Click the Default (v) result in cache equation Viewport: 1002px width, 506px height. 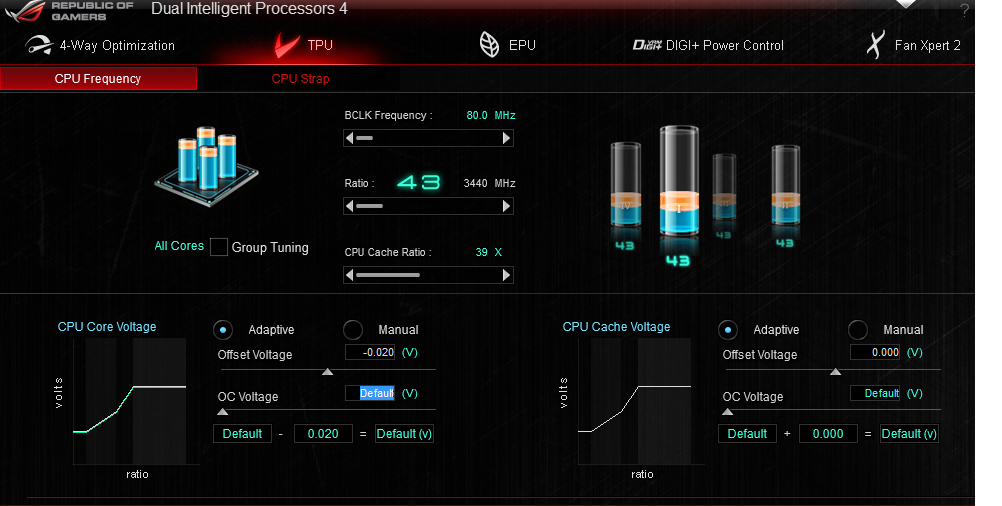909,434
